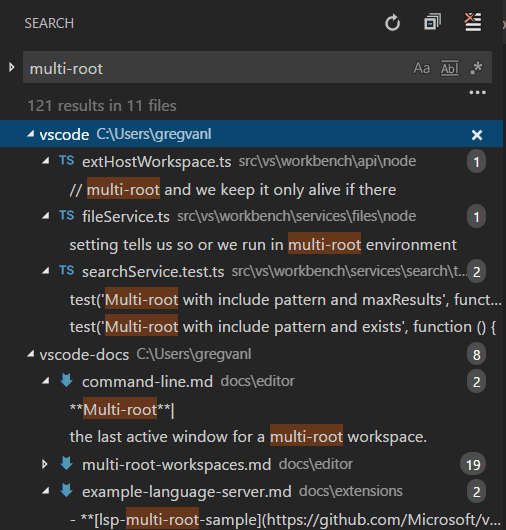
Task: Toggle Use Regular Expression option
Action: pyautogui.click(x=477, y=68)
